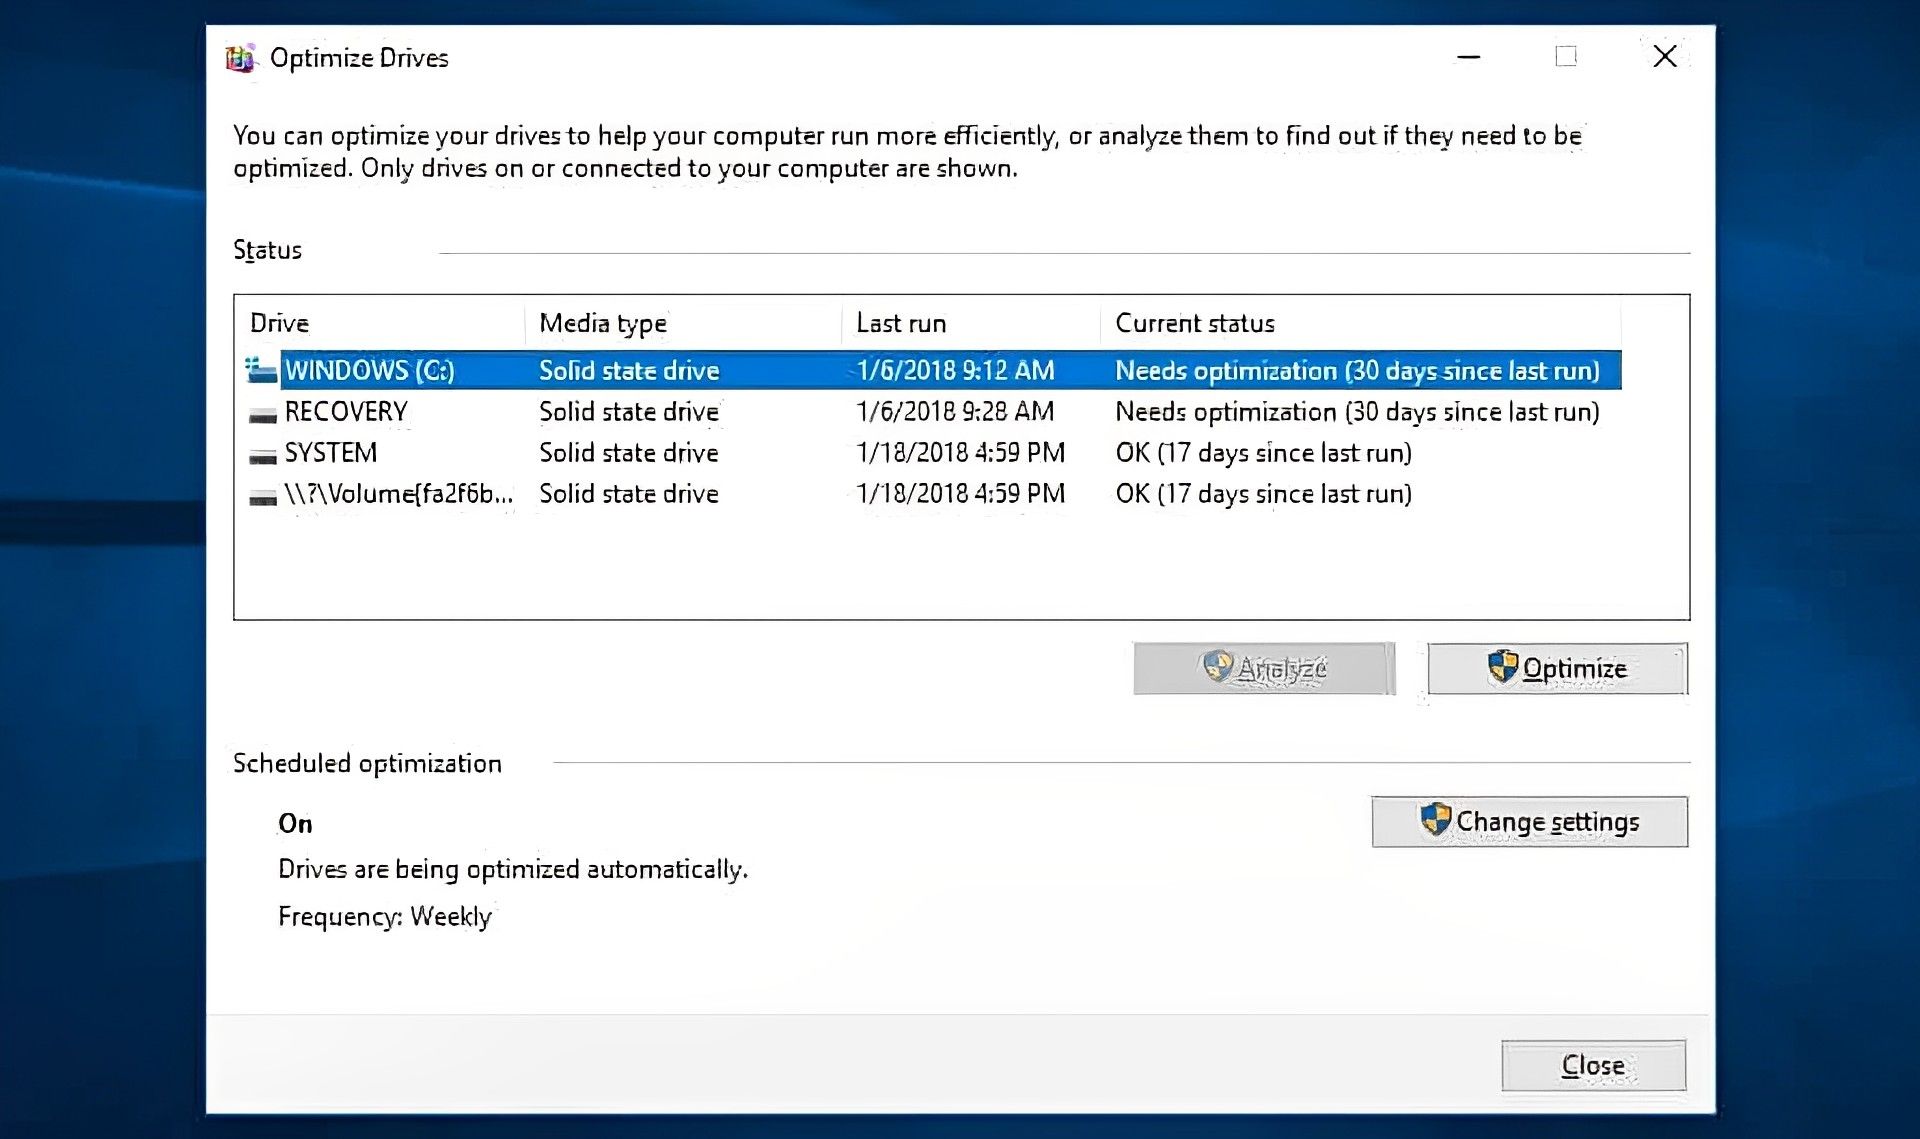The width and height of the screenshot is (1920, 1139).
Task: Click the shield icon on Change settings
Action: (x=1435, y=820)
